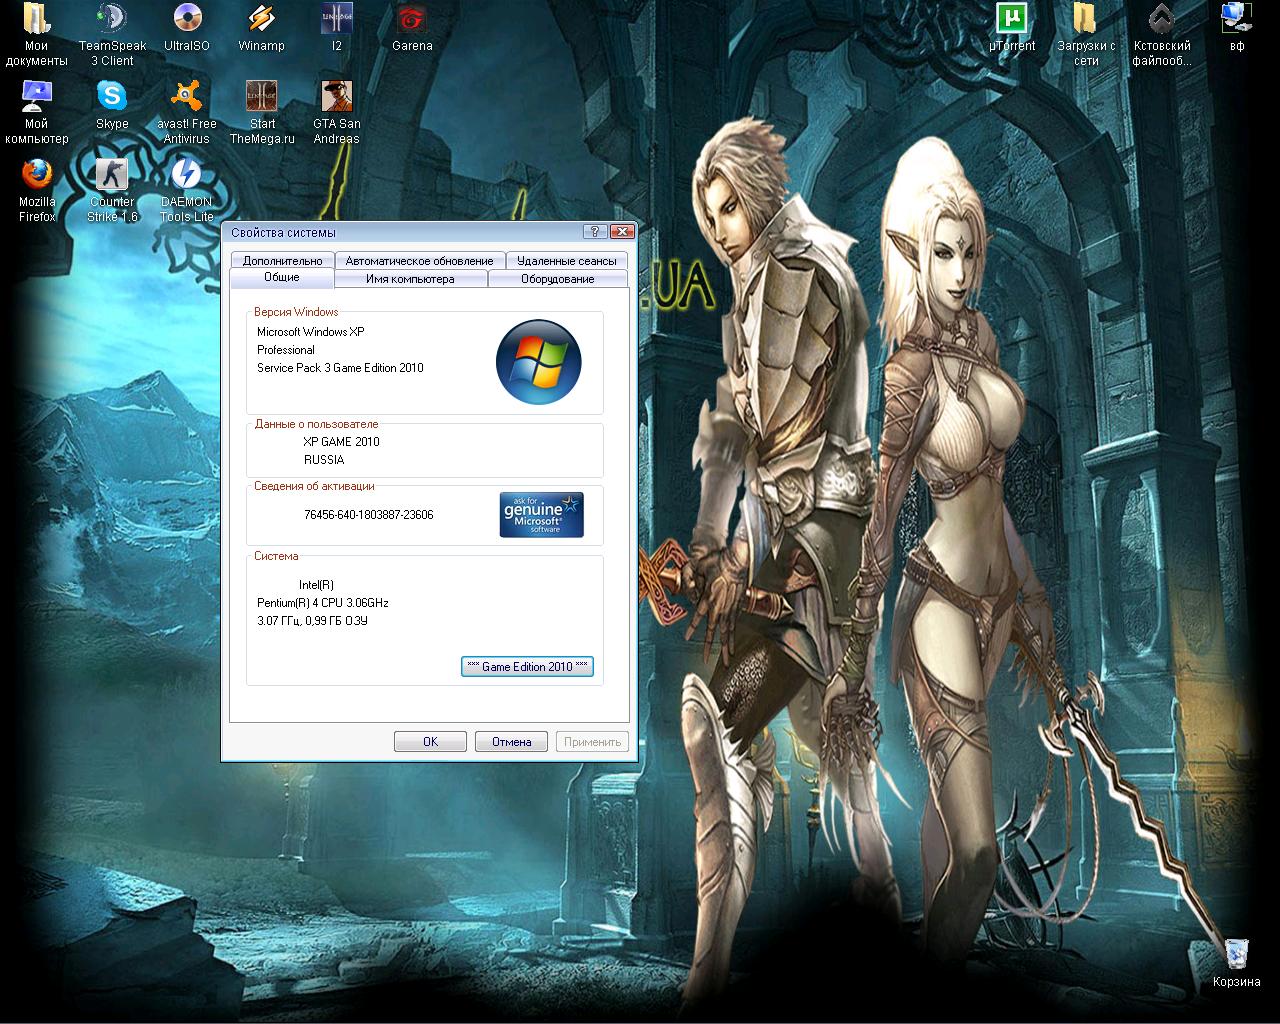Select the µTorrent desktop icon
The image size is (1280, 1024).
pyautogui.click(x=1012, y=28)
